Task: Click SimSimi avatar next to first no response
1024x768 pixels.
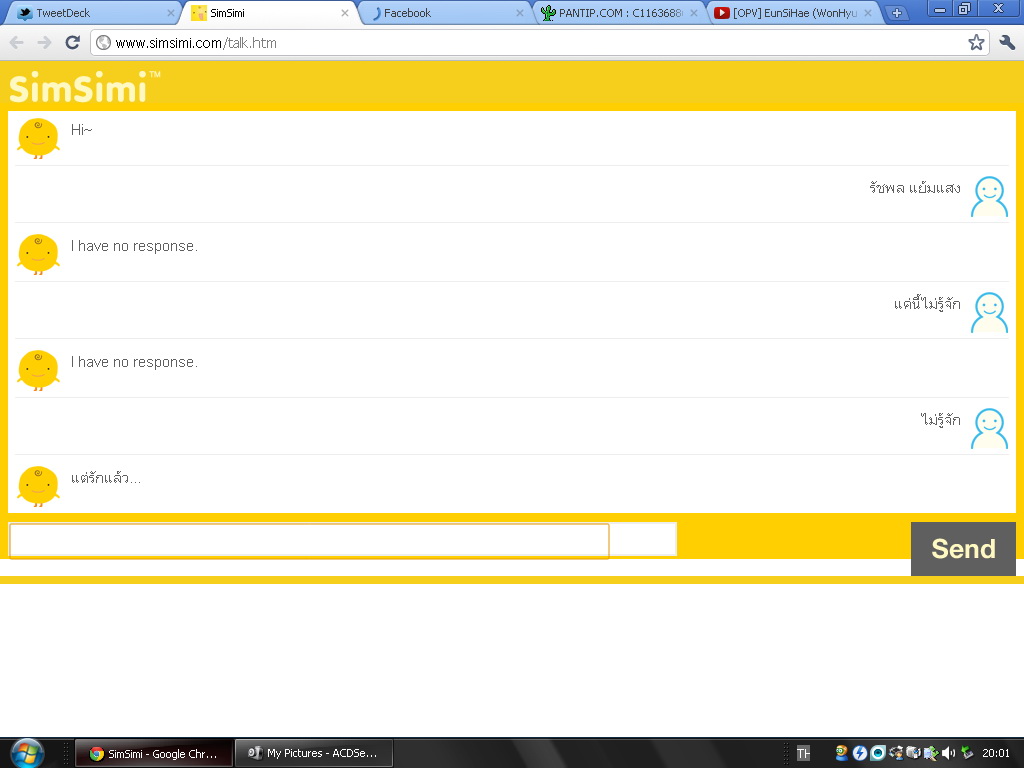Action: pos(39,254)
